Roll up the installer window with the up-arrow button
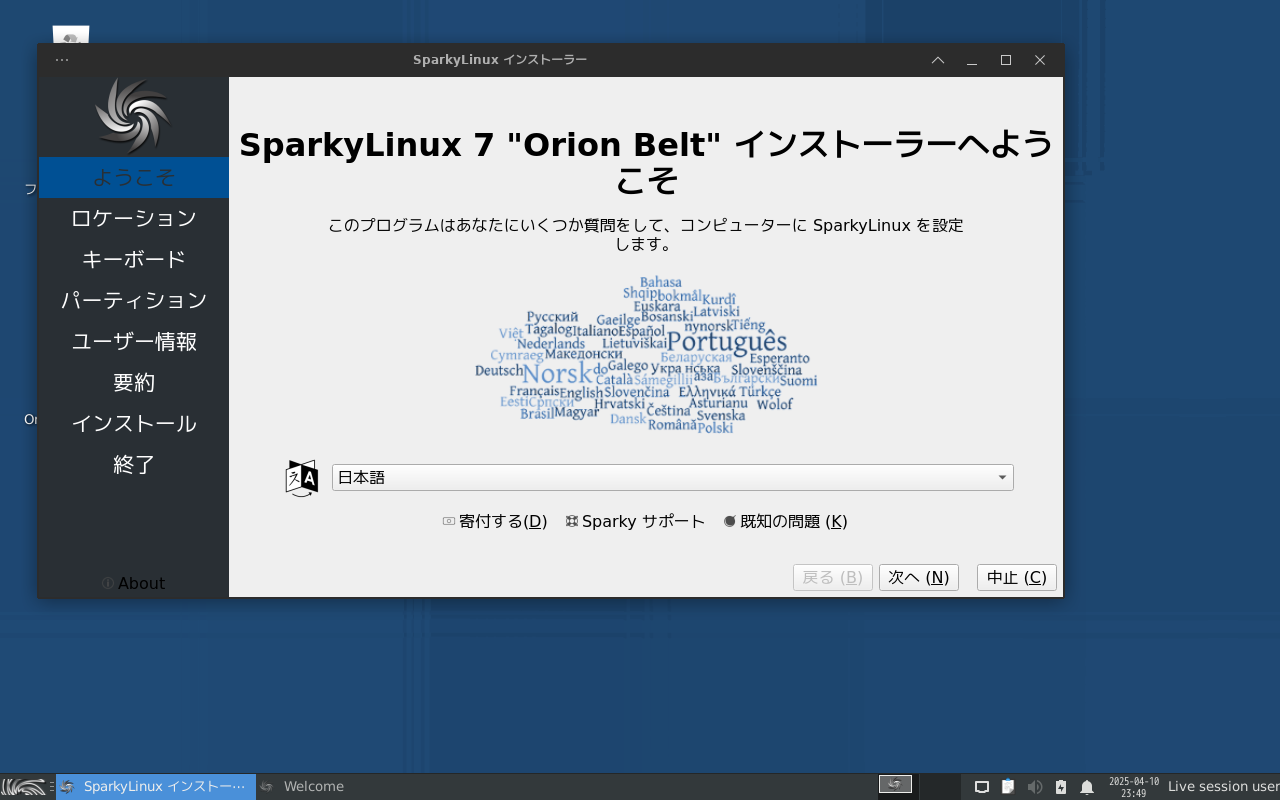The width and height of the screenshot is (1280, 800). tap(938, 60)
